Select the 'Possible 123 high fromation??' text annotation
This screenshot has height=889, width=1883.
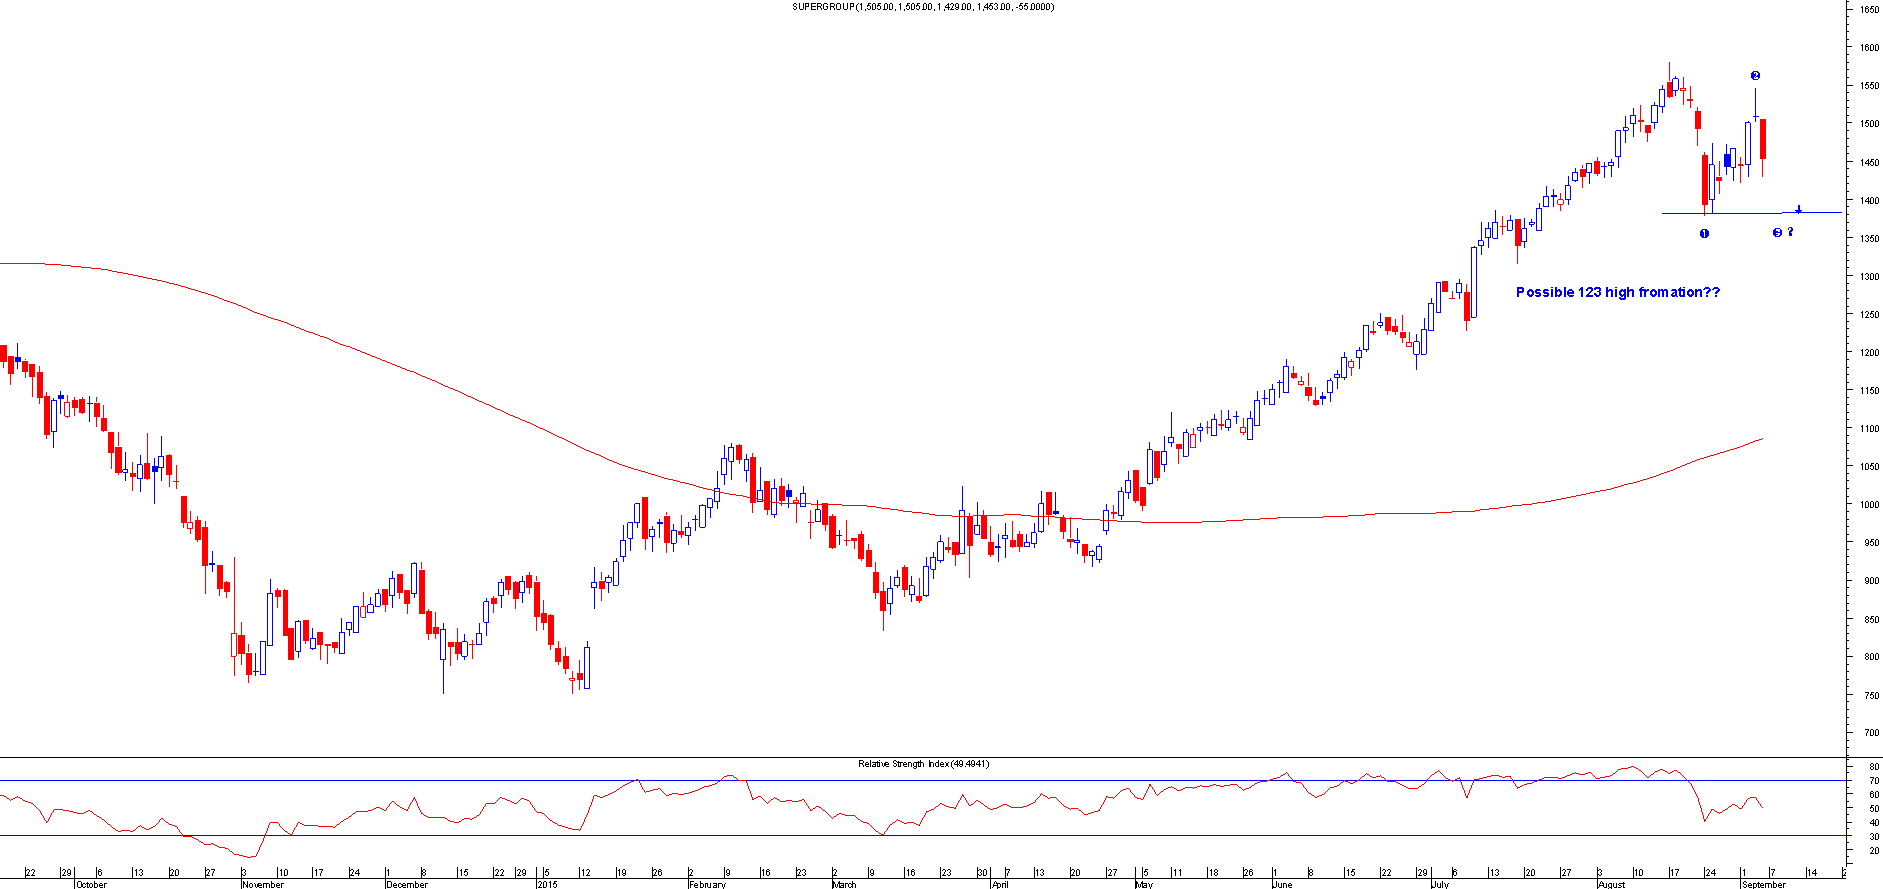pyautogui.click(x=1617, y=292)
